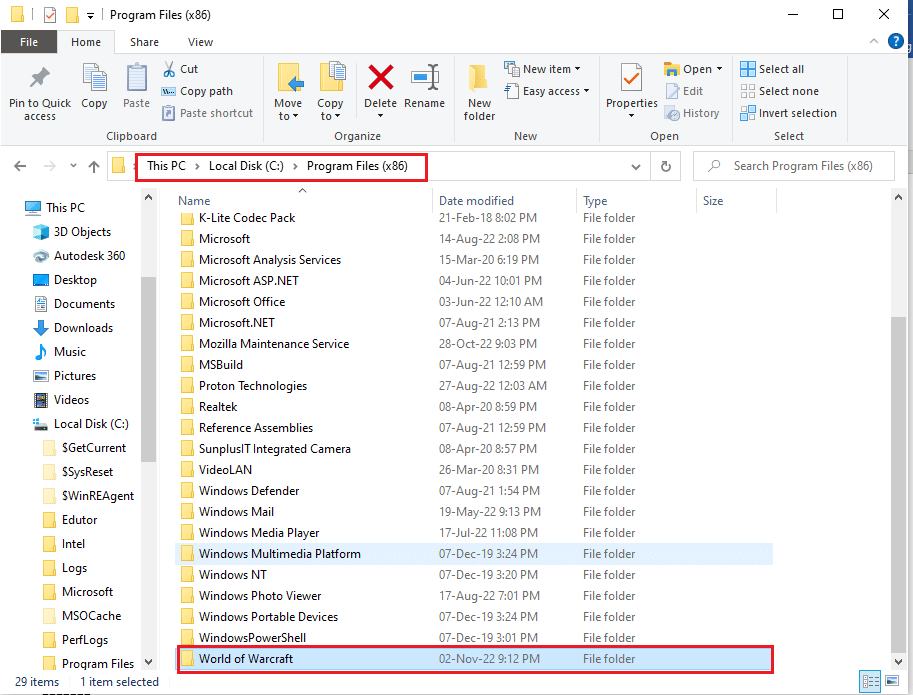Expand the Open button dropdown arrow
Screen dimensions: 913x695
[x=720, y=69]
